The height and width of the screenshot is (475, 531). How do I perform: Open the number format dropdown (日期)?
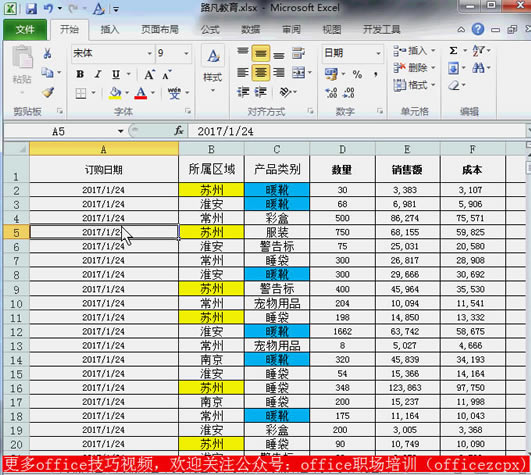[378, 53]
